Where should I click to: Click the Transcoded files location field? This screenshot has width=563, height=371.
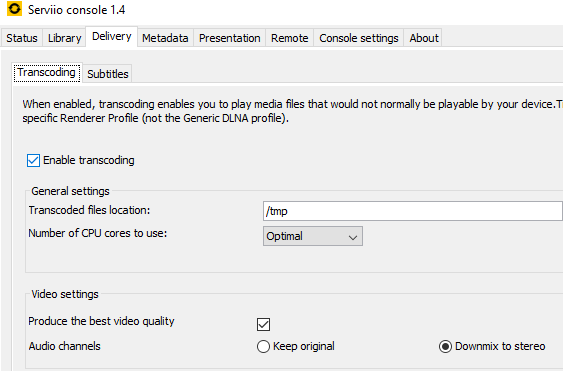click(412, 211)
